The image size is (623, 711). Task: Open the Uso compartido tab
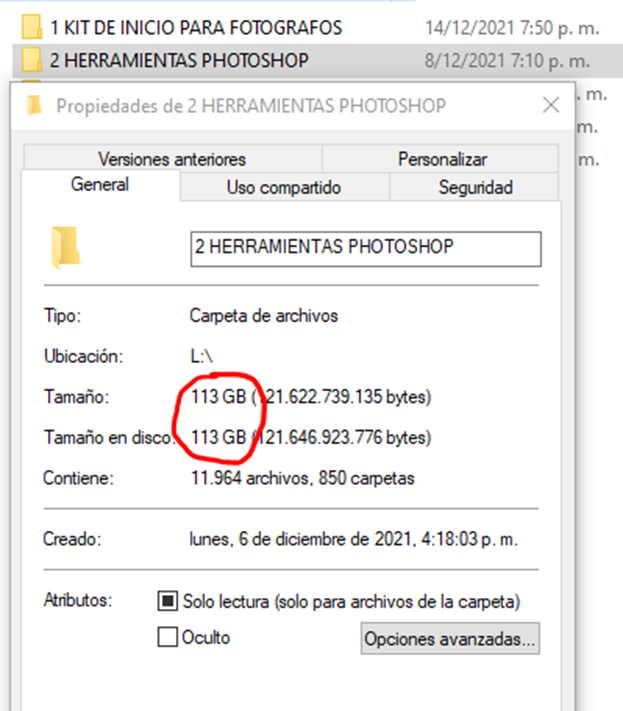click(x=284, y=187)
